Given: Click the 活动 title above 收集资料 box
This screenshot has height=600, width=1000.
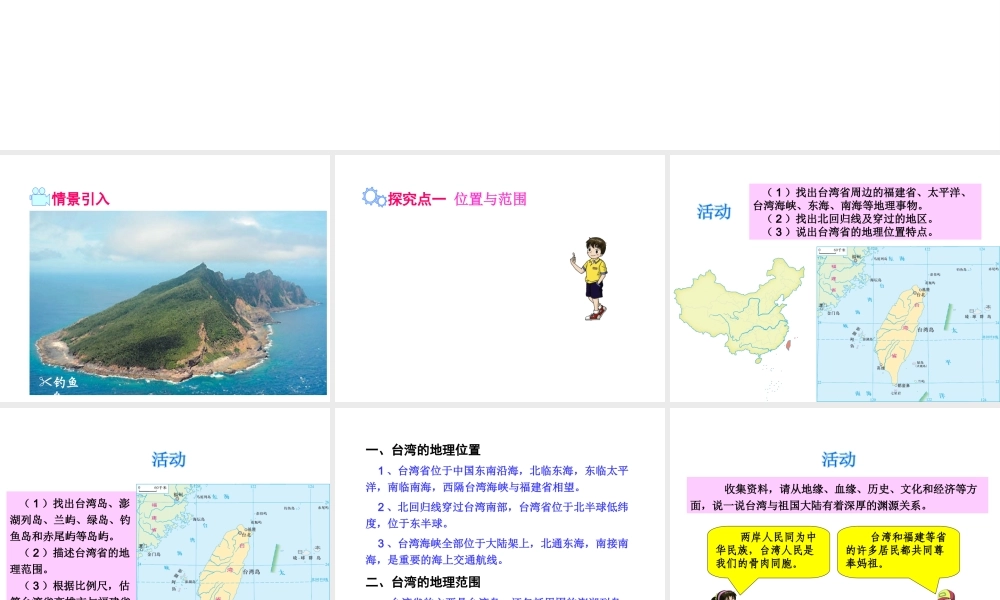Looking at the screenshot, I should (x=839, y=459).
